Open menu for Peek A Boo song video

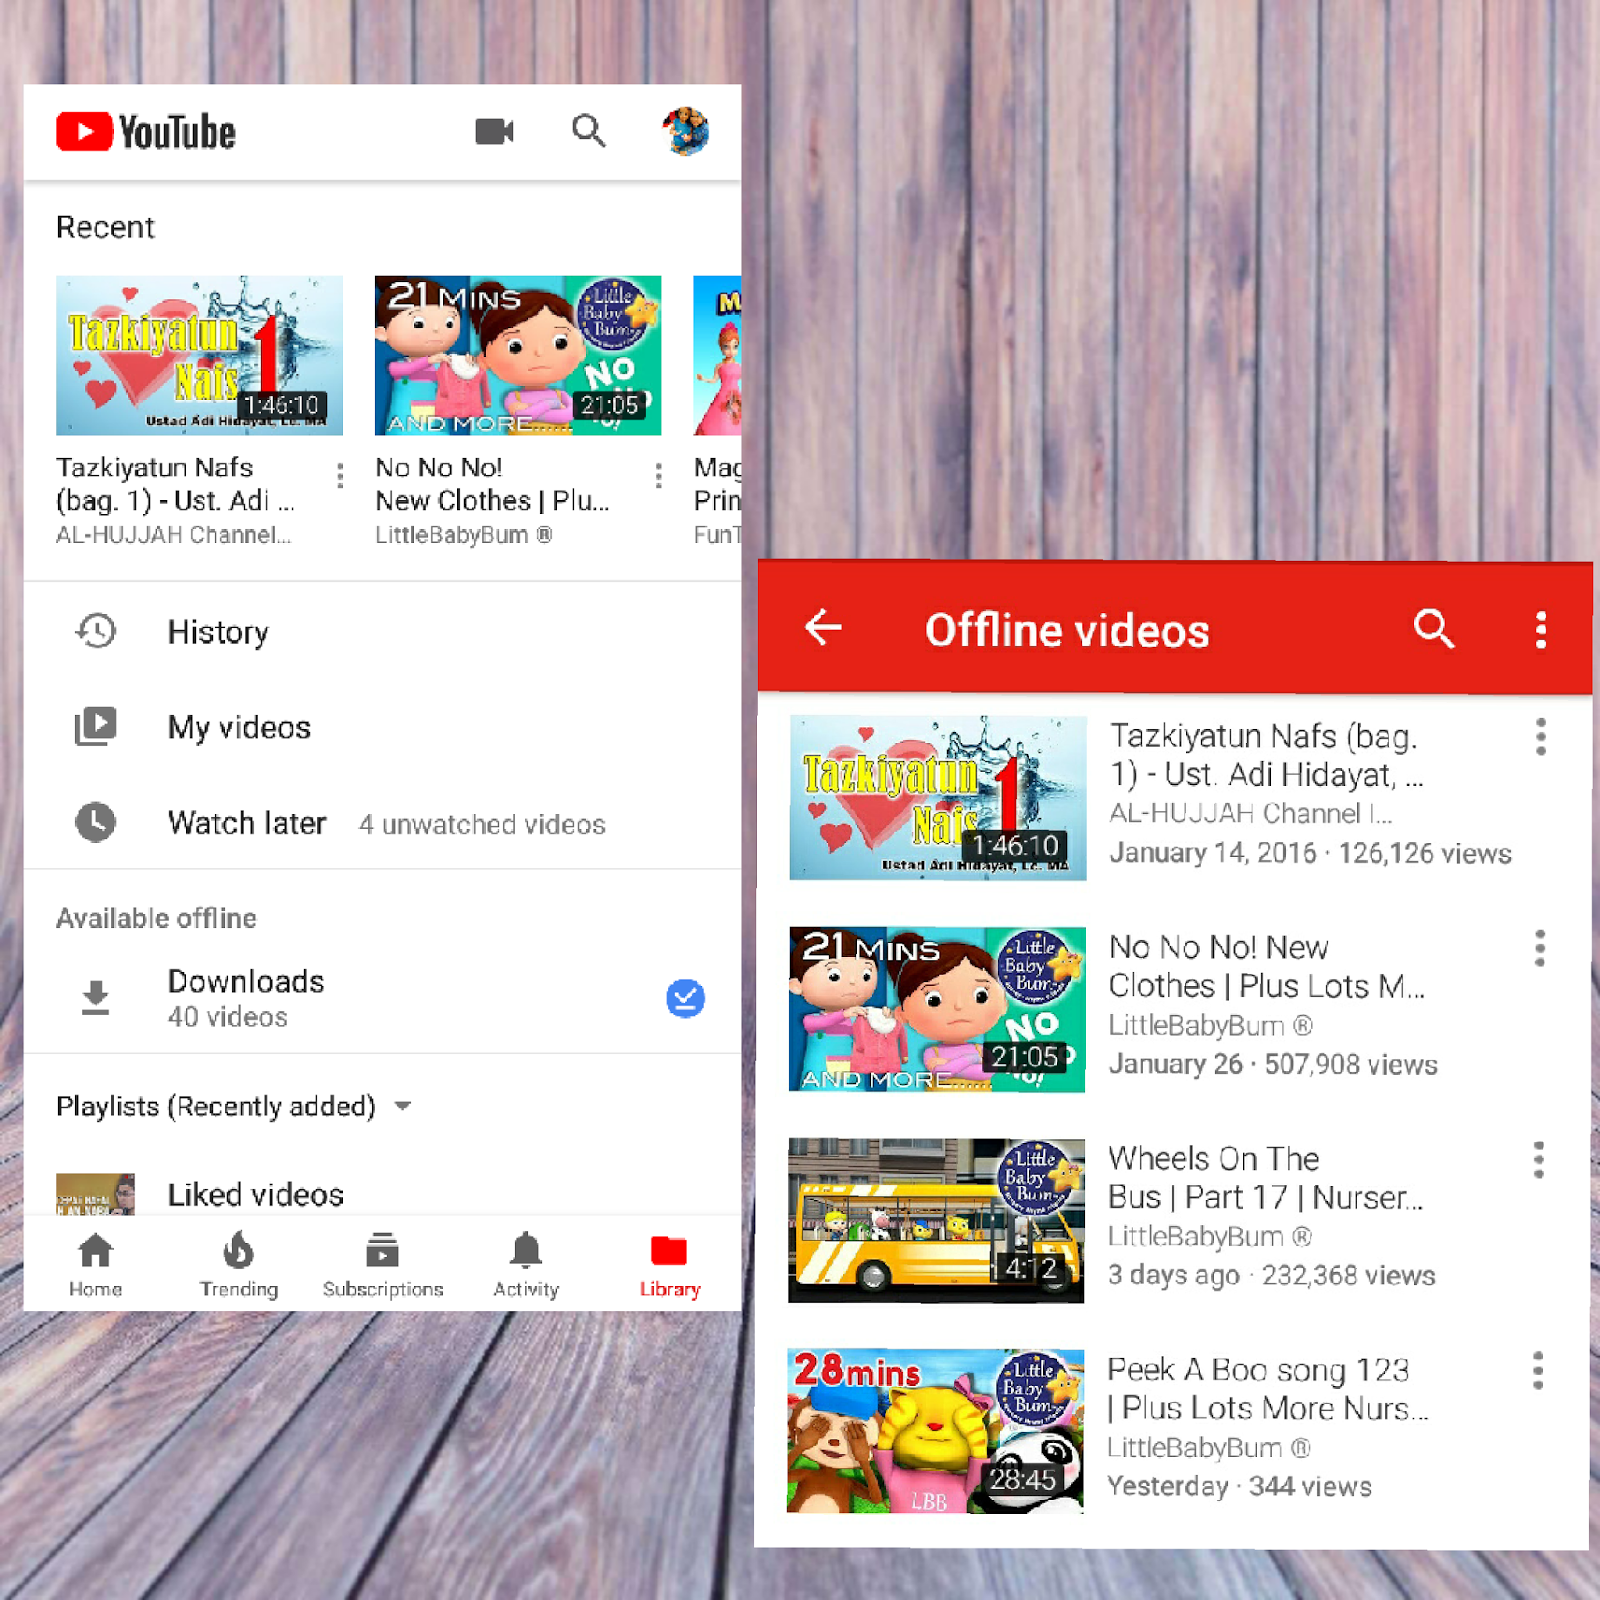(1538, 1371)
